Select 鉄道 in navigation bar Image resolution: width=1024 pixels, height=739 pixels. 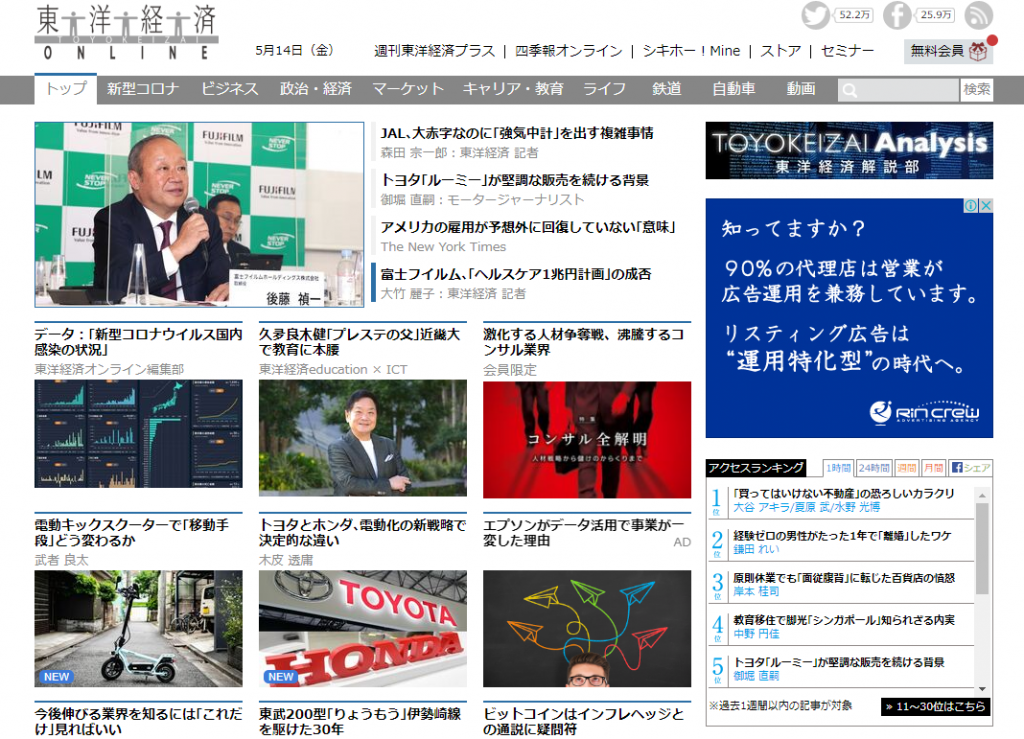667,89
